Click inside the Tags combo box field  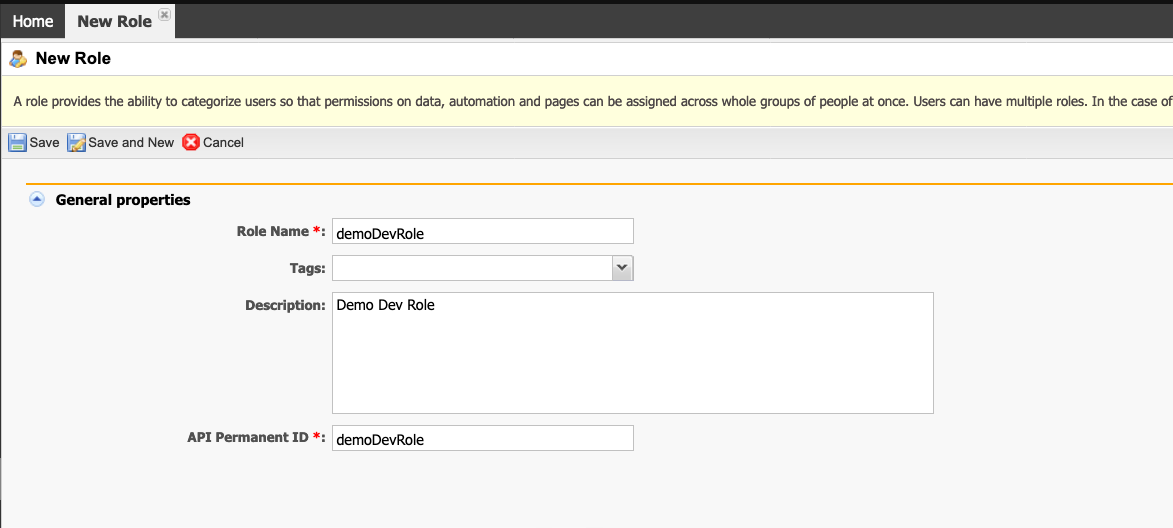pyautogui.click(x=472, y=268)
